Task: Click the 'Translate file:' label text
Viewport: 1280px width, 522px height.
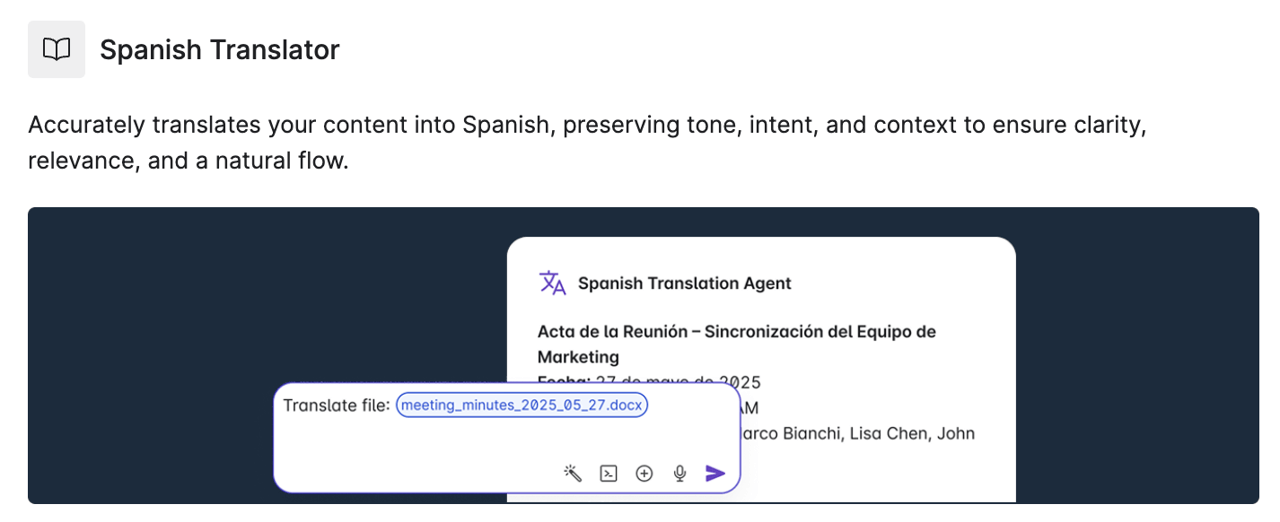Action: point(336,405)
